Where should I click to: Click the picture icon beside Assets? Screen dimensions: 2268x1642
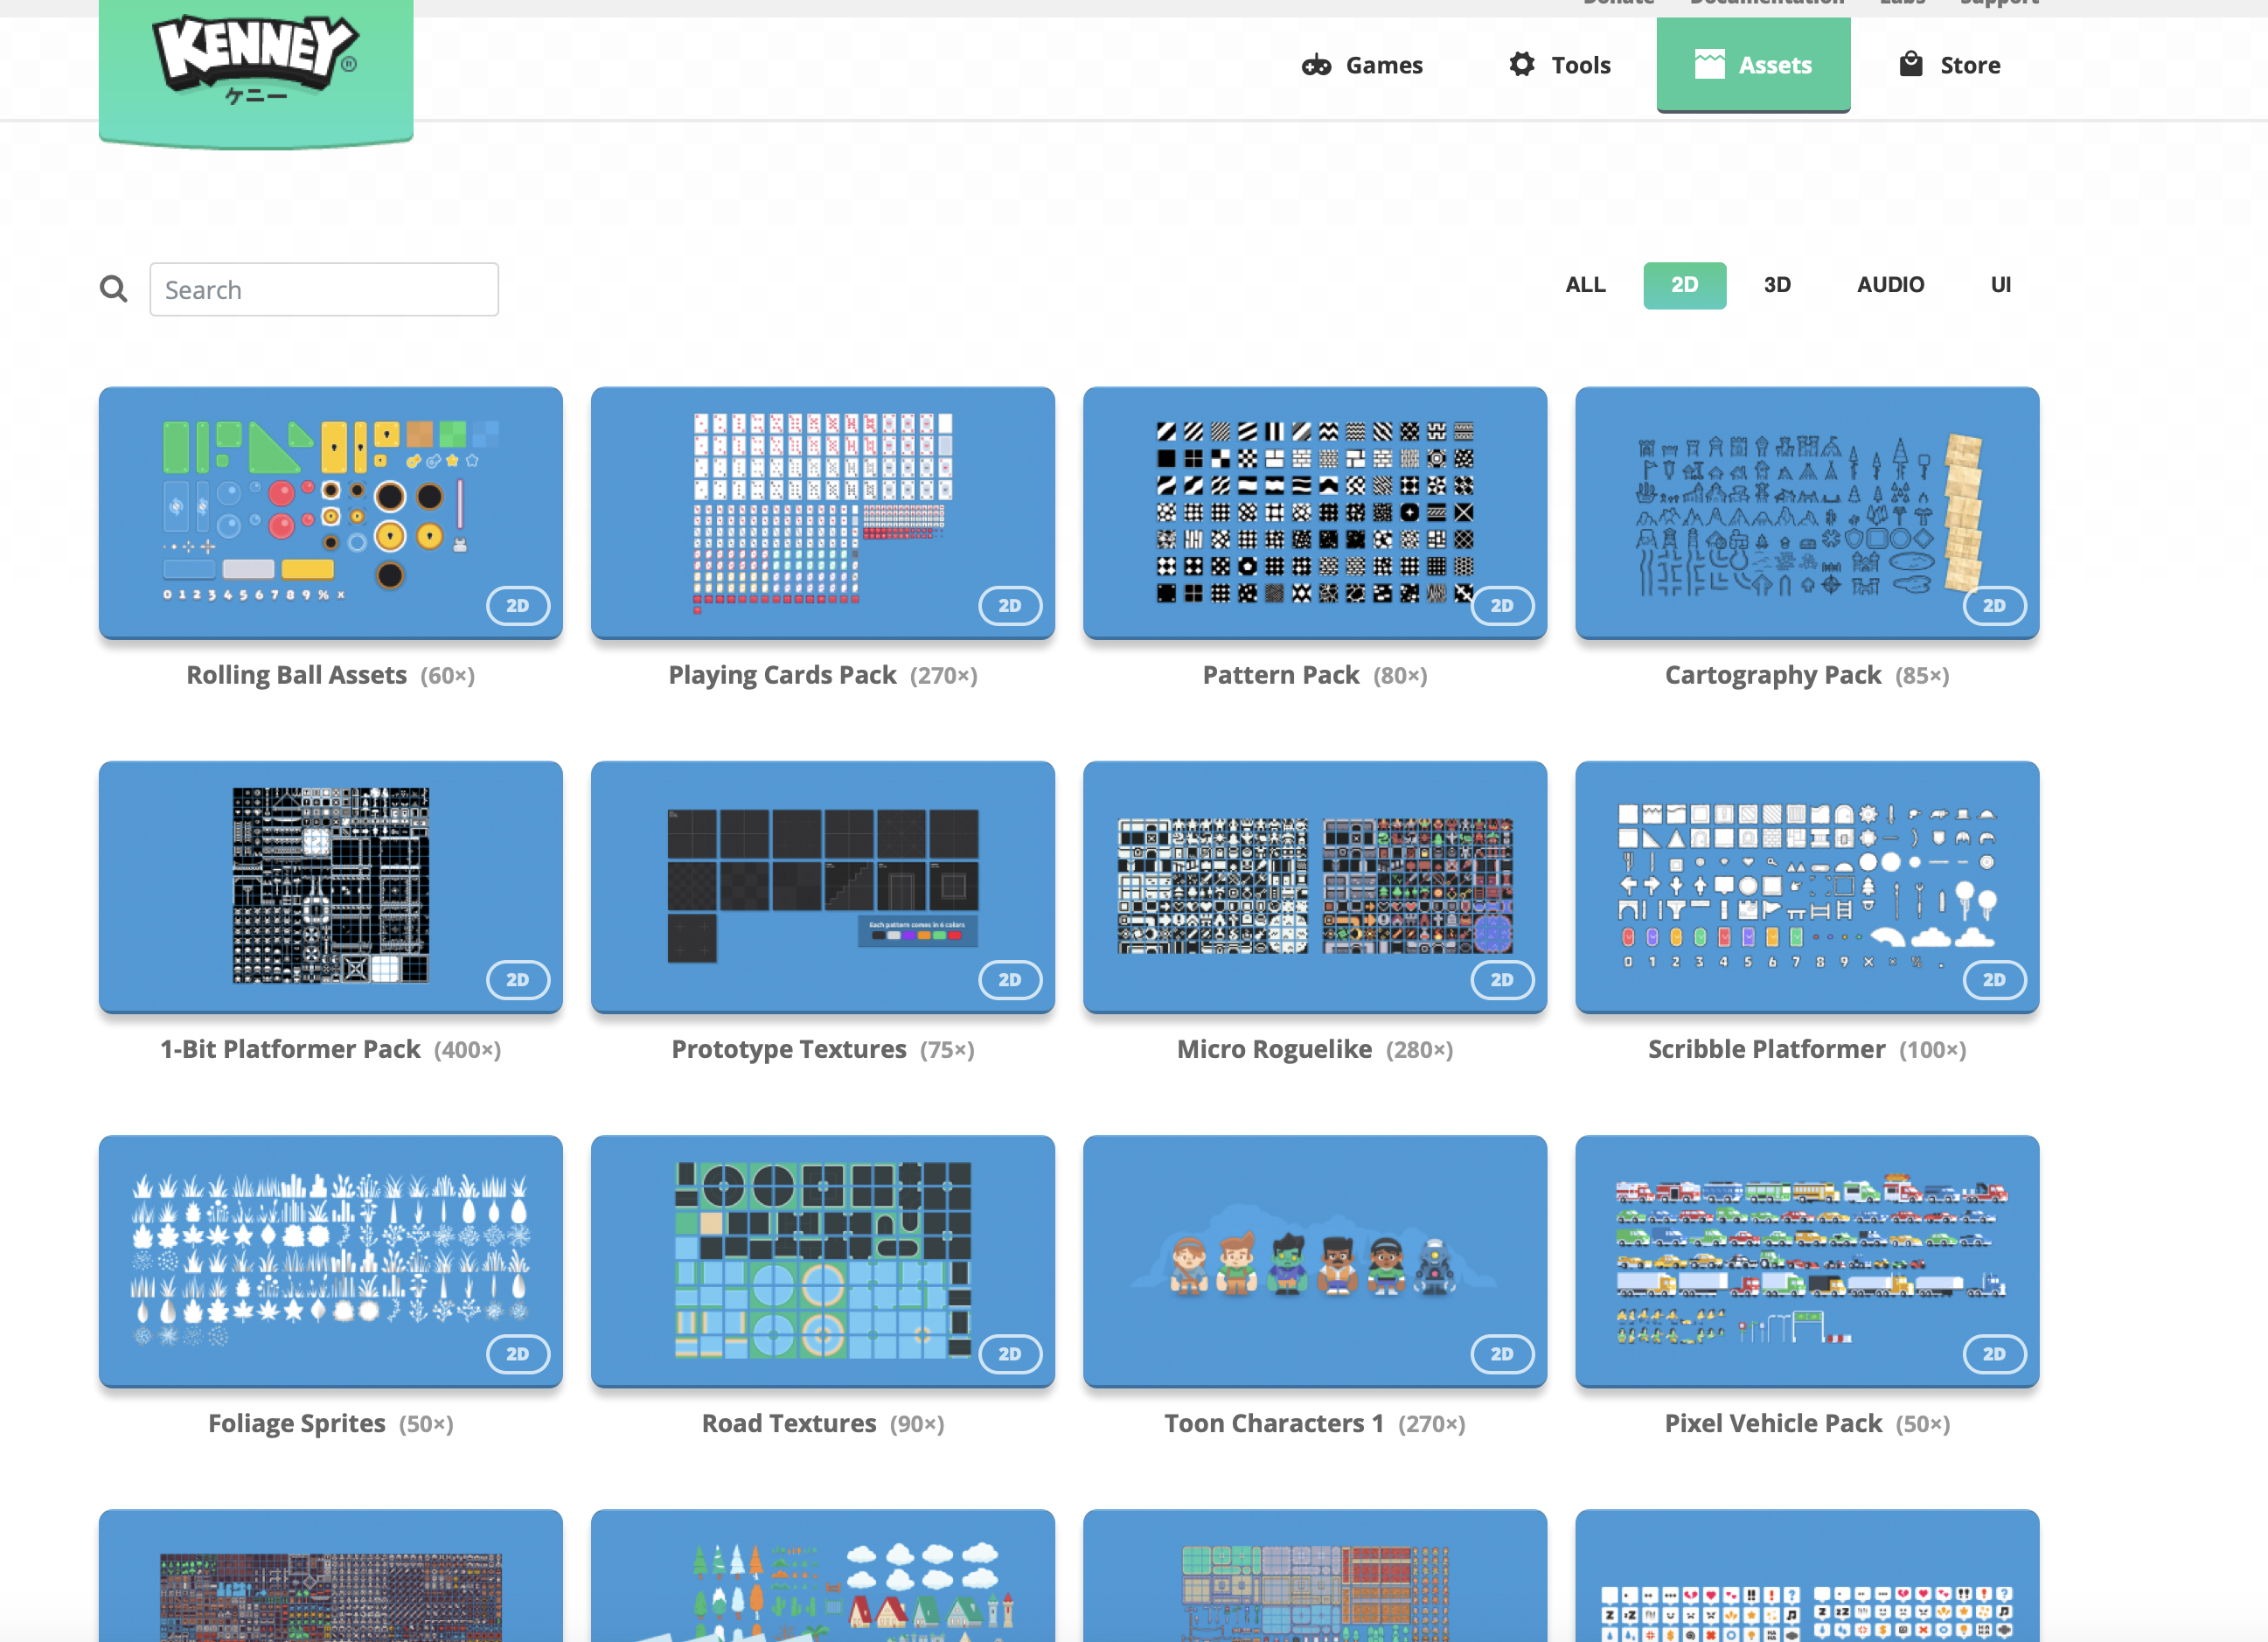1710,65
